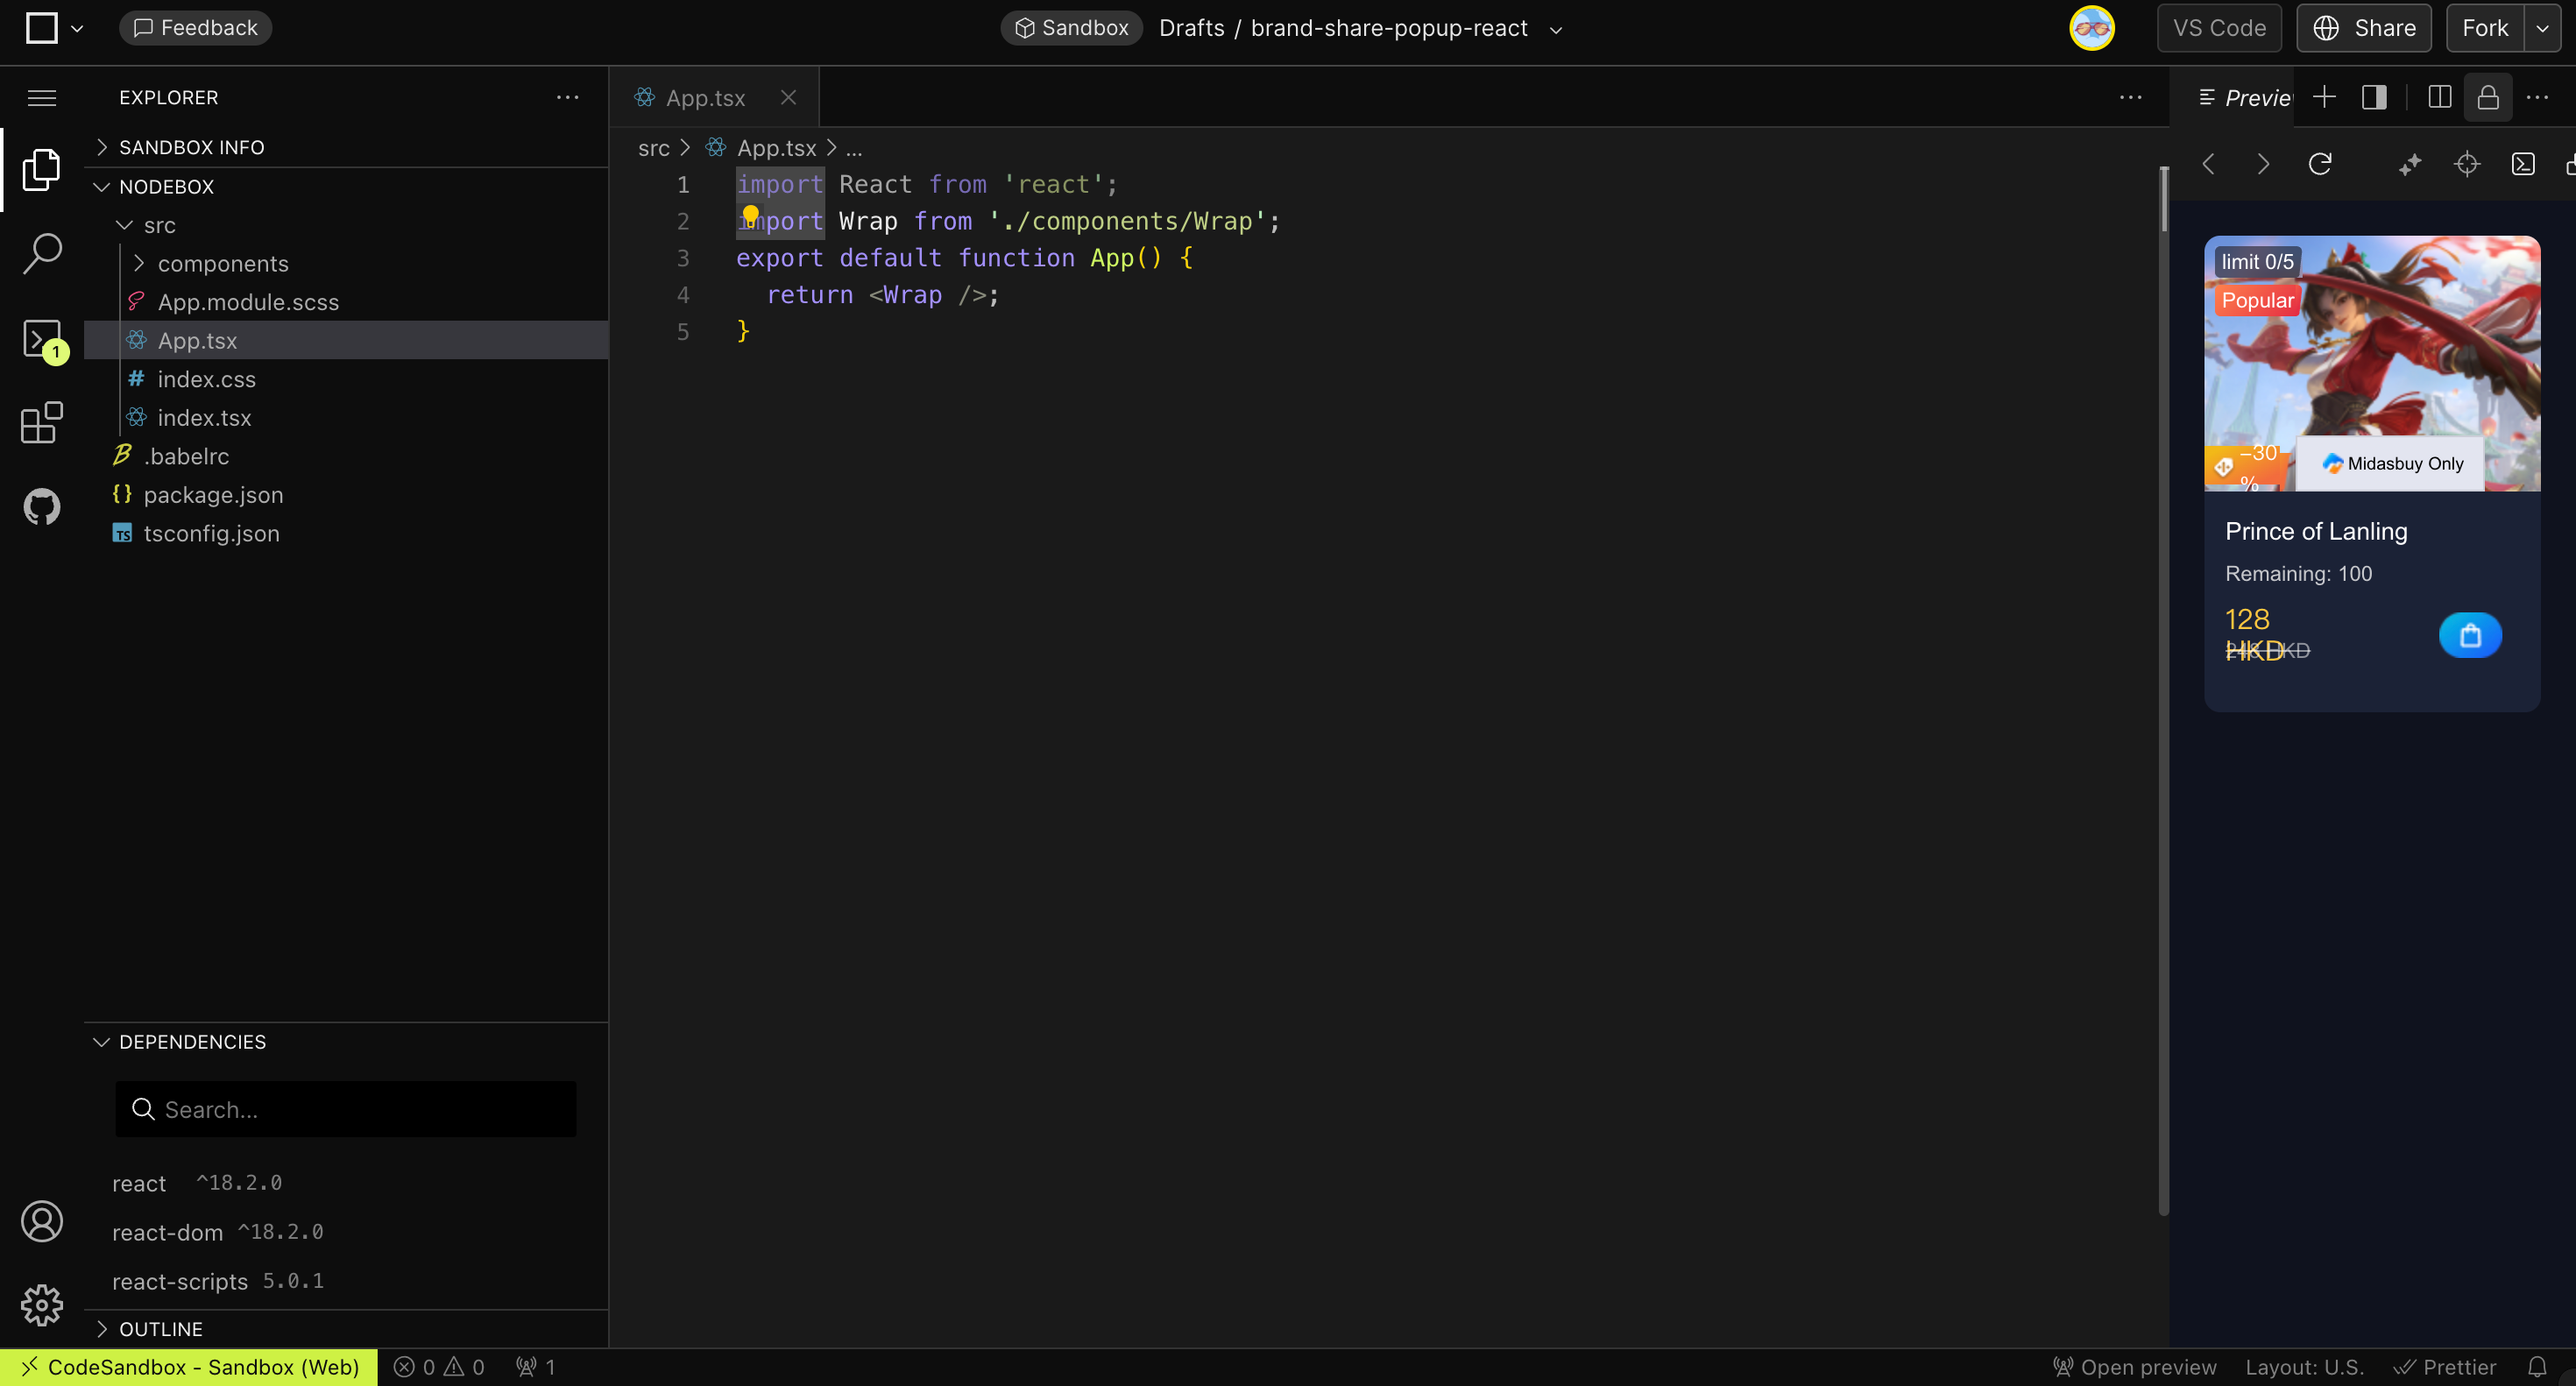The image size is (2576, 1386).
Task: Open the preview console icon
Action: point(2523,163)
